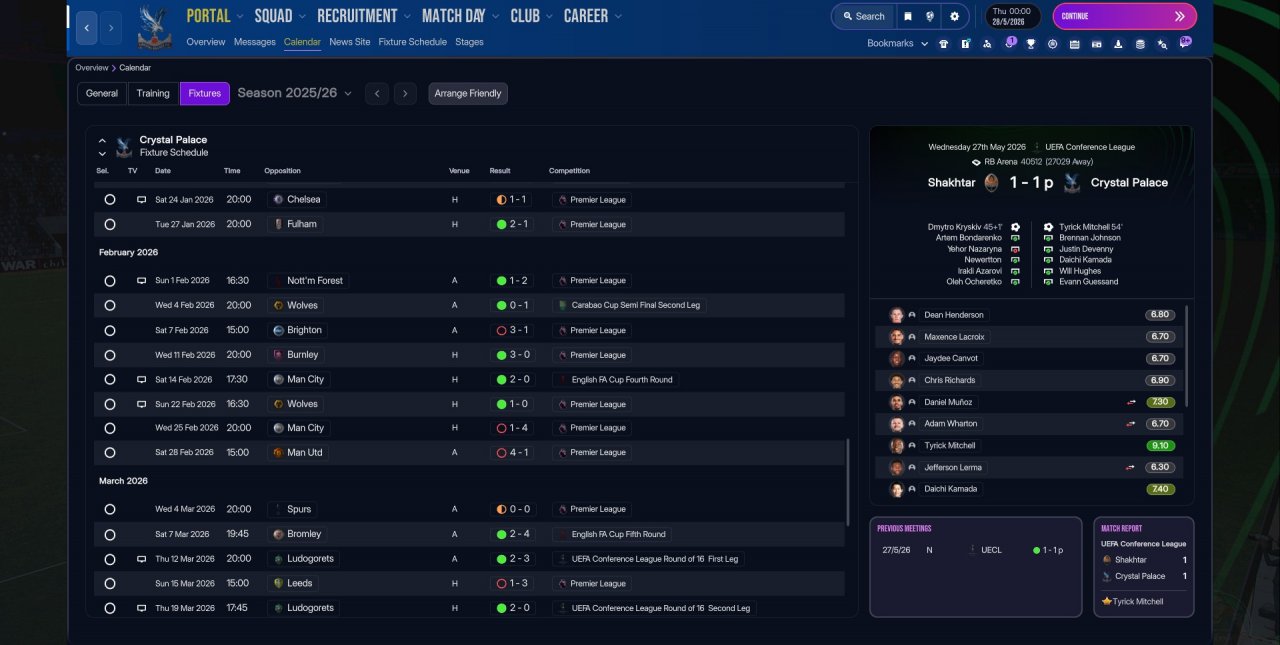Select the Brighton fixture radio button
Viewport: 1280px width, 645px height.
point(110,330)
